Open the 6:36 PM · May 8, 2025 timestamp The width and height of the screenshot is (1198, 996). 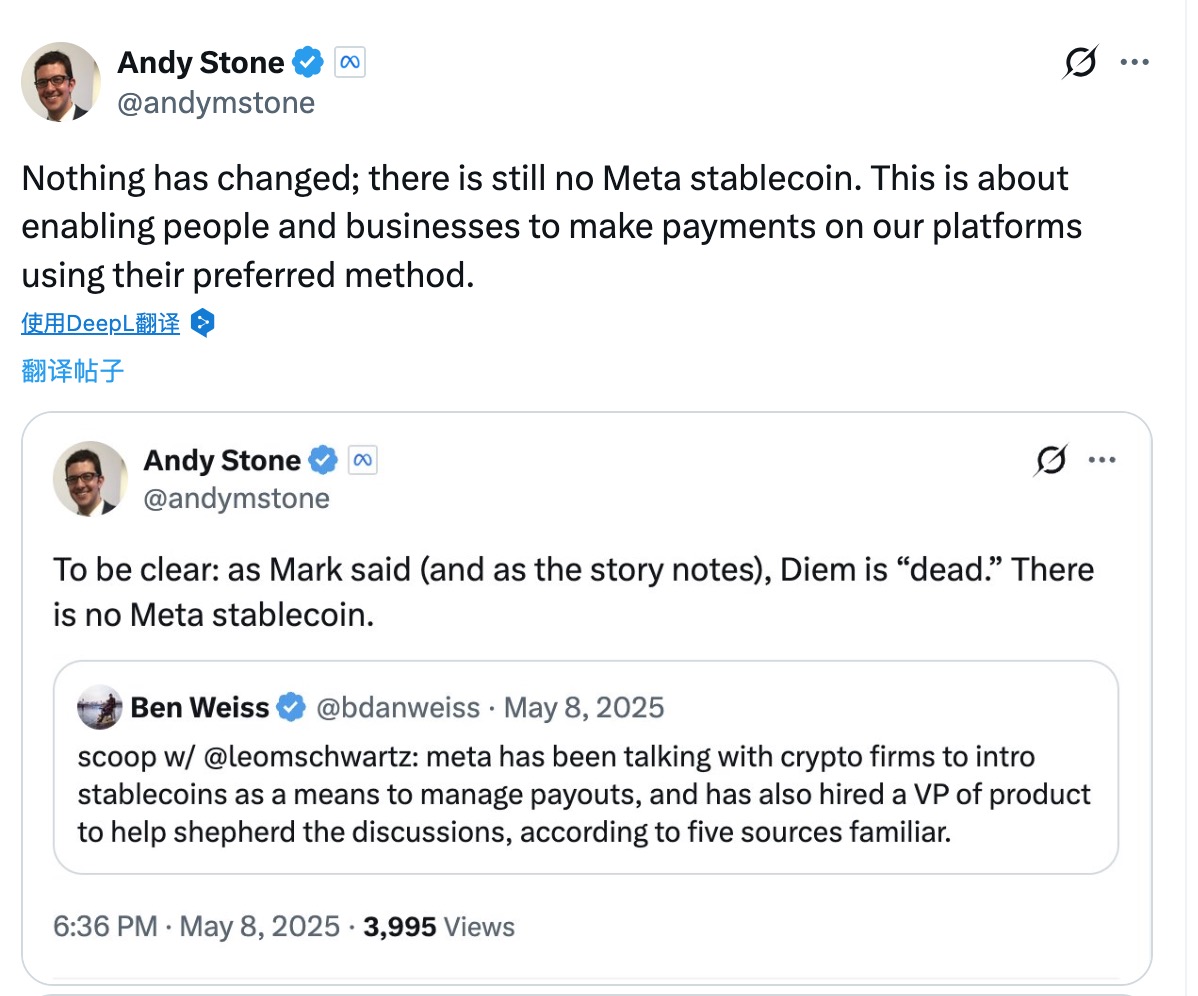(x=196, y=926)
